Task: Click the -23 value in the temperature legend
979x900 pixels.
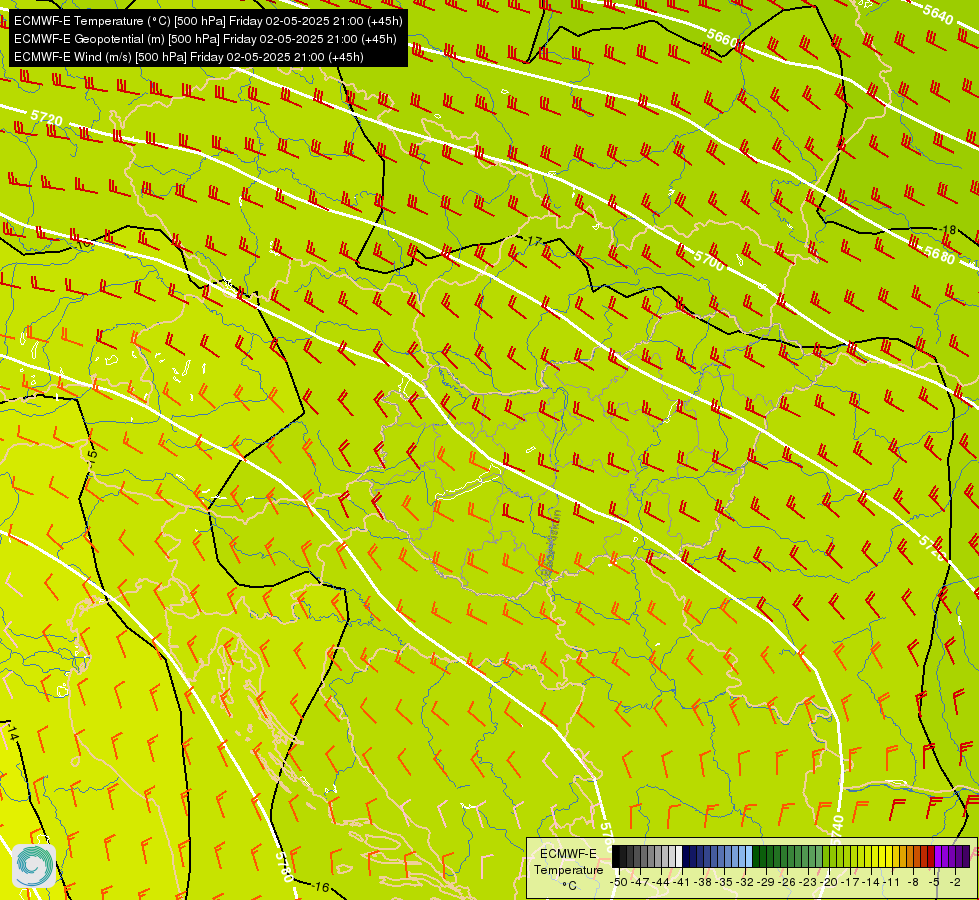Action: point(808,883)
